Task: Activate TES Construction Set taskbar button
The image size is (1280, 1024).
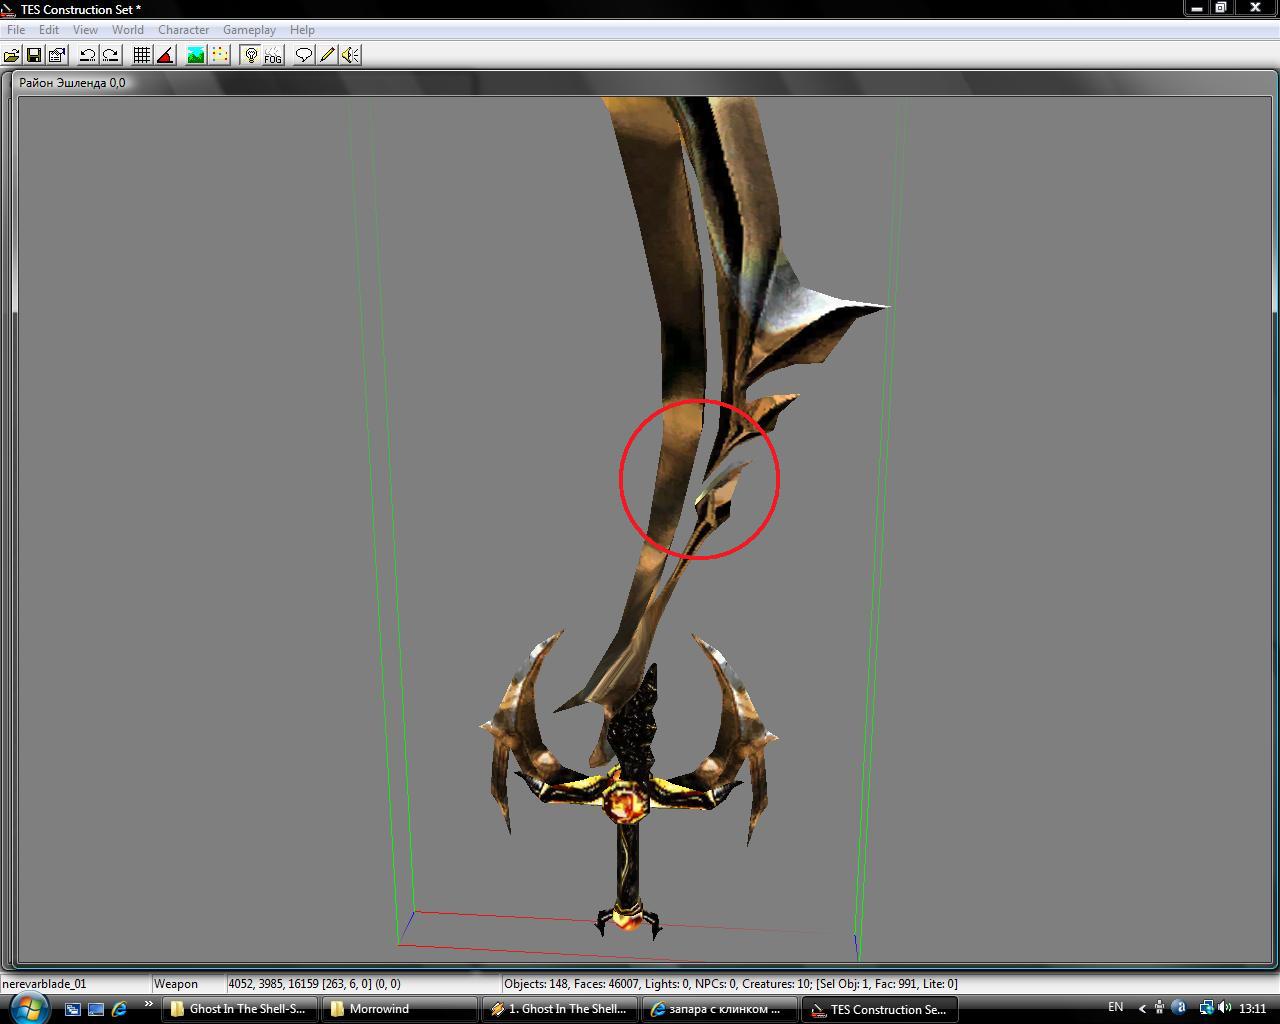Action: tap(879, 1009)
